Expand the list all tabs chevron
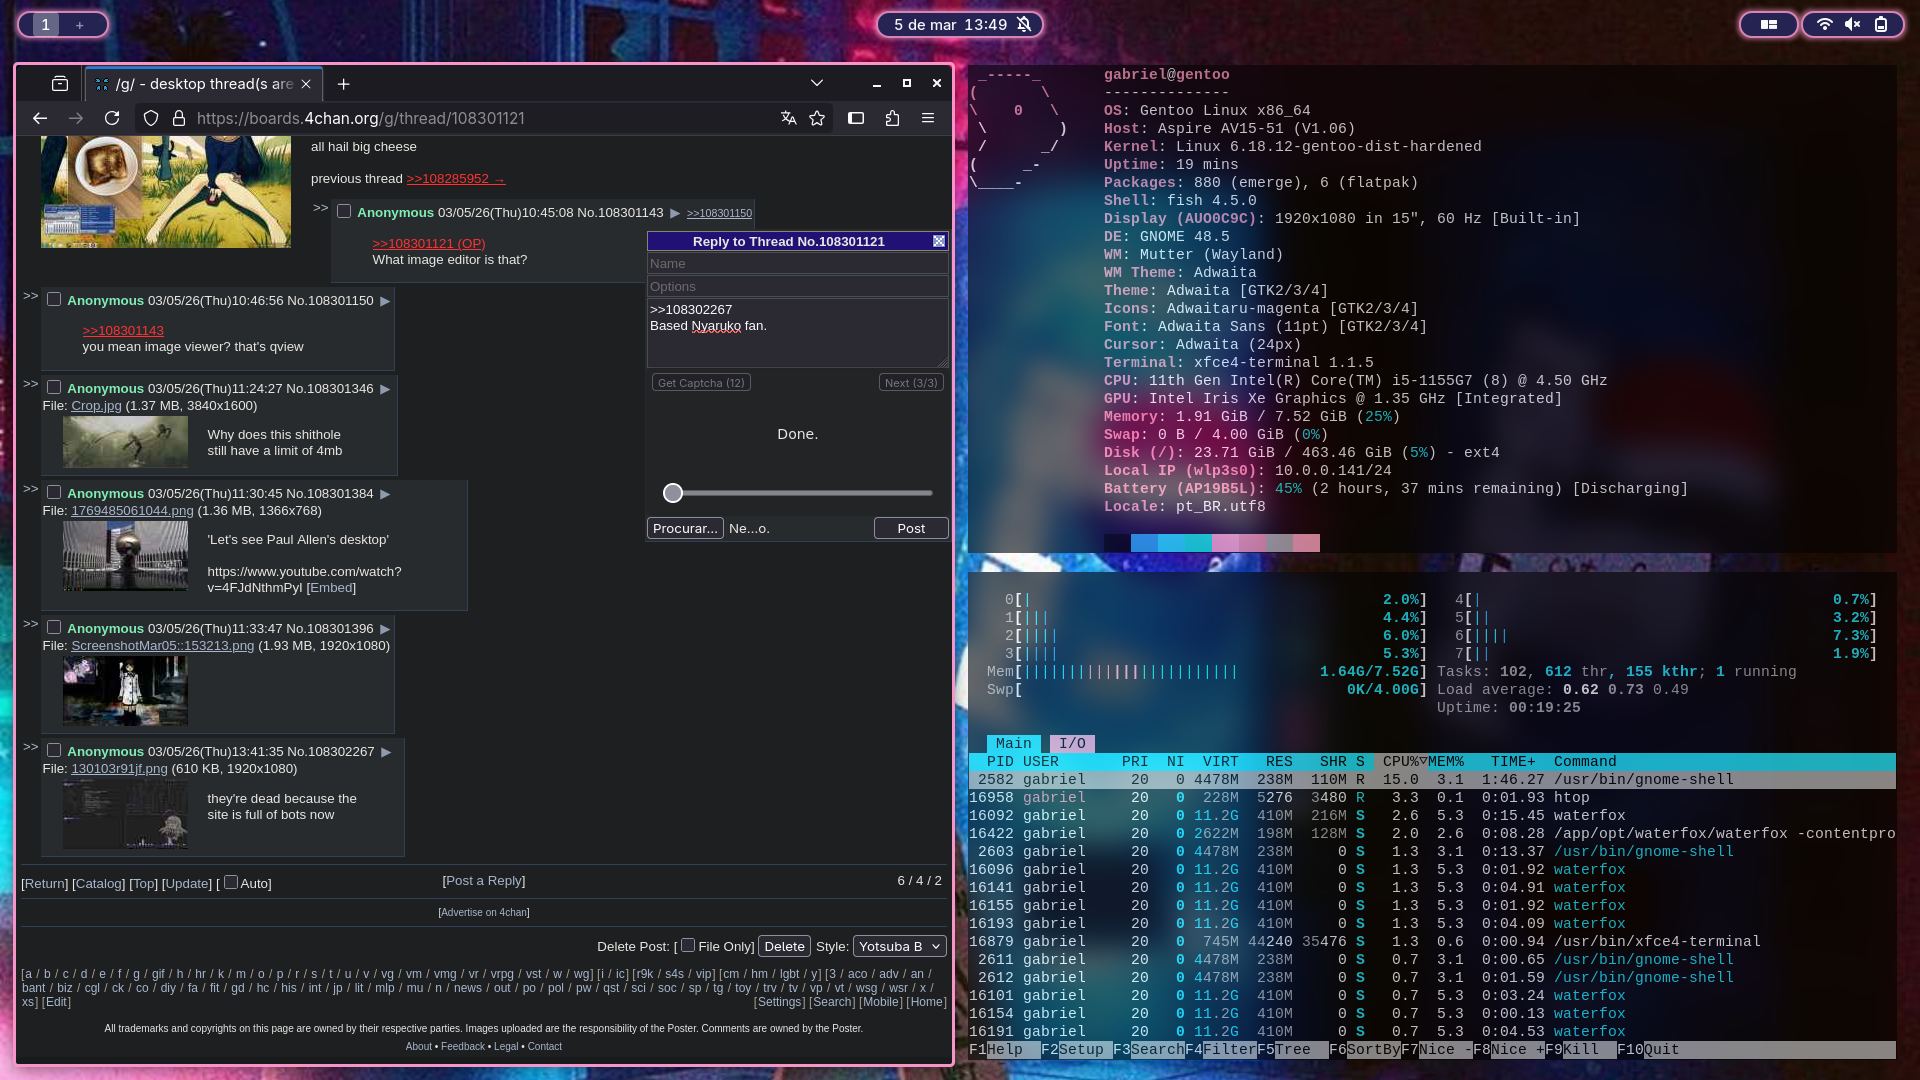 (816, 83)
